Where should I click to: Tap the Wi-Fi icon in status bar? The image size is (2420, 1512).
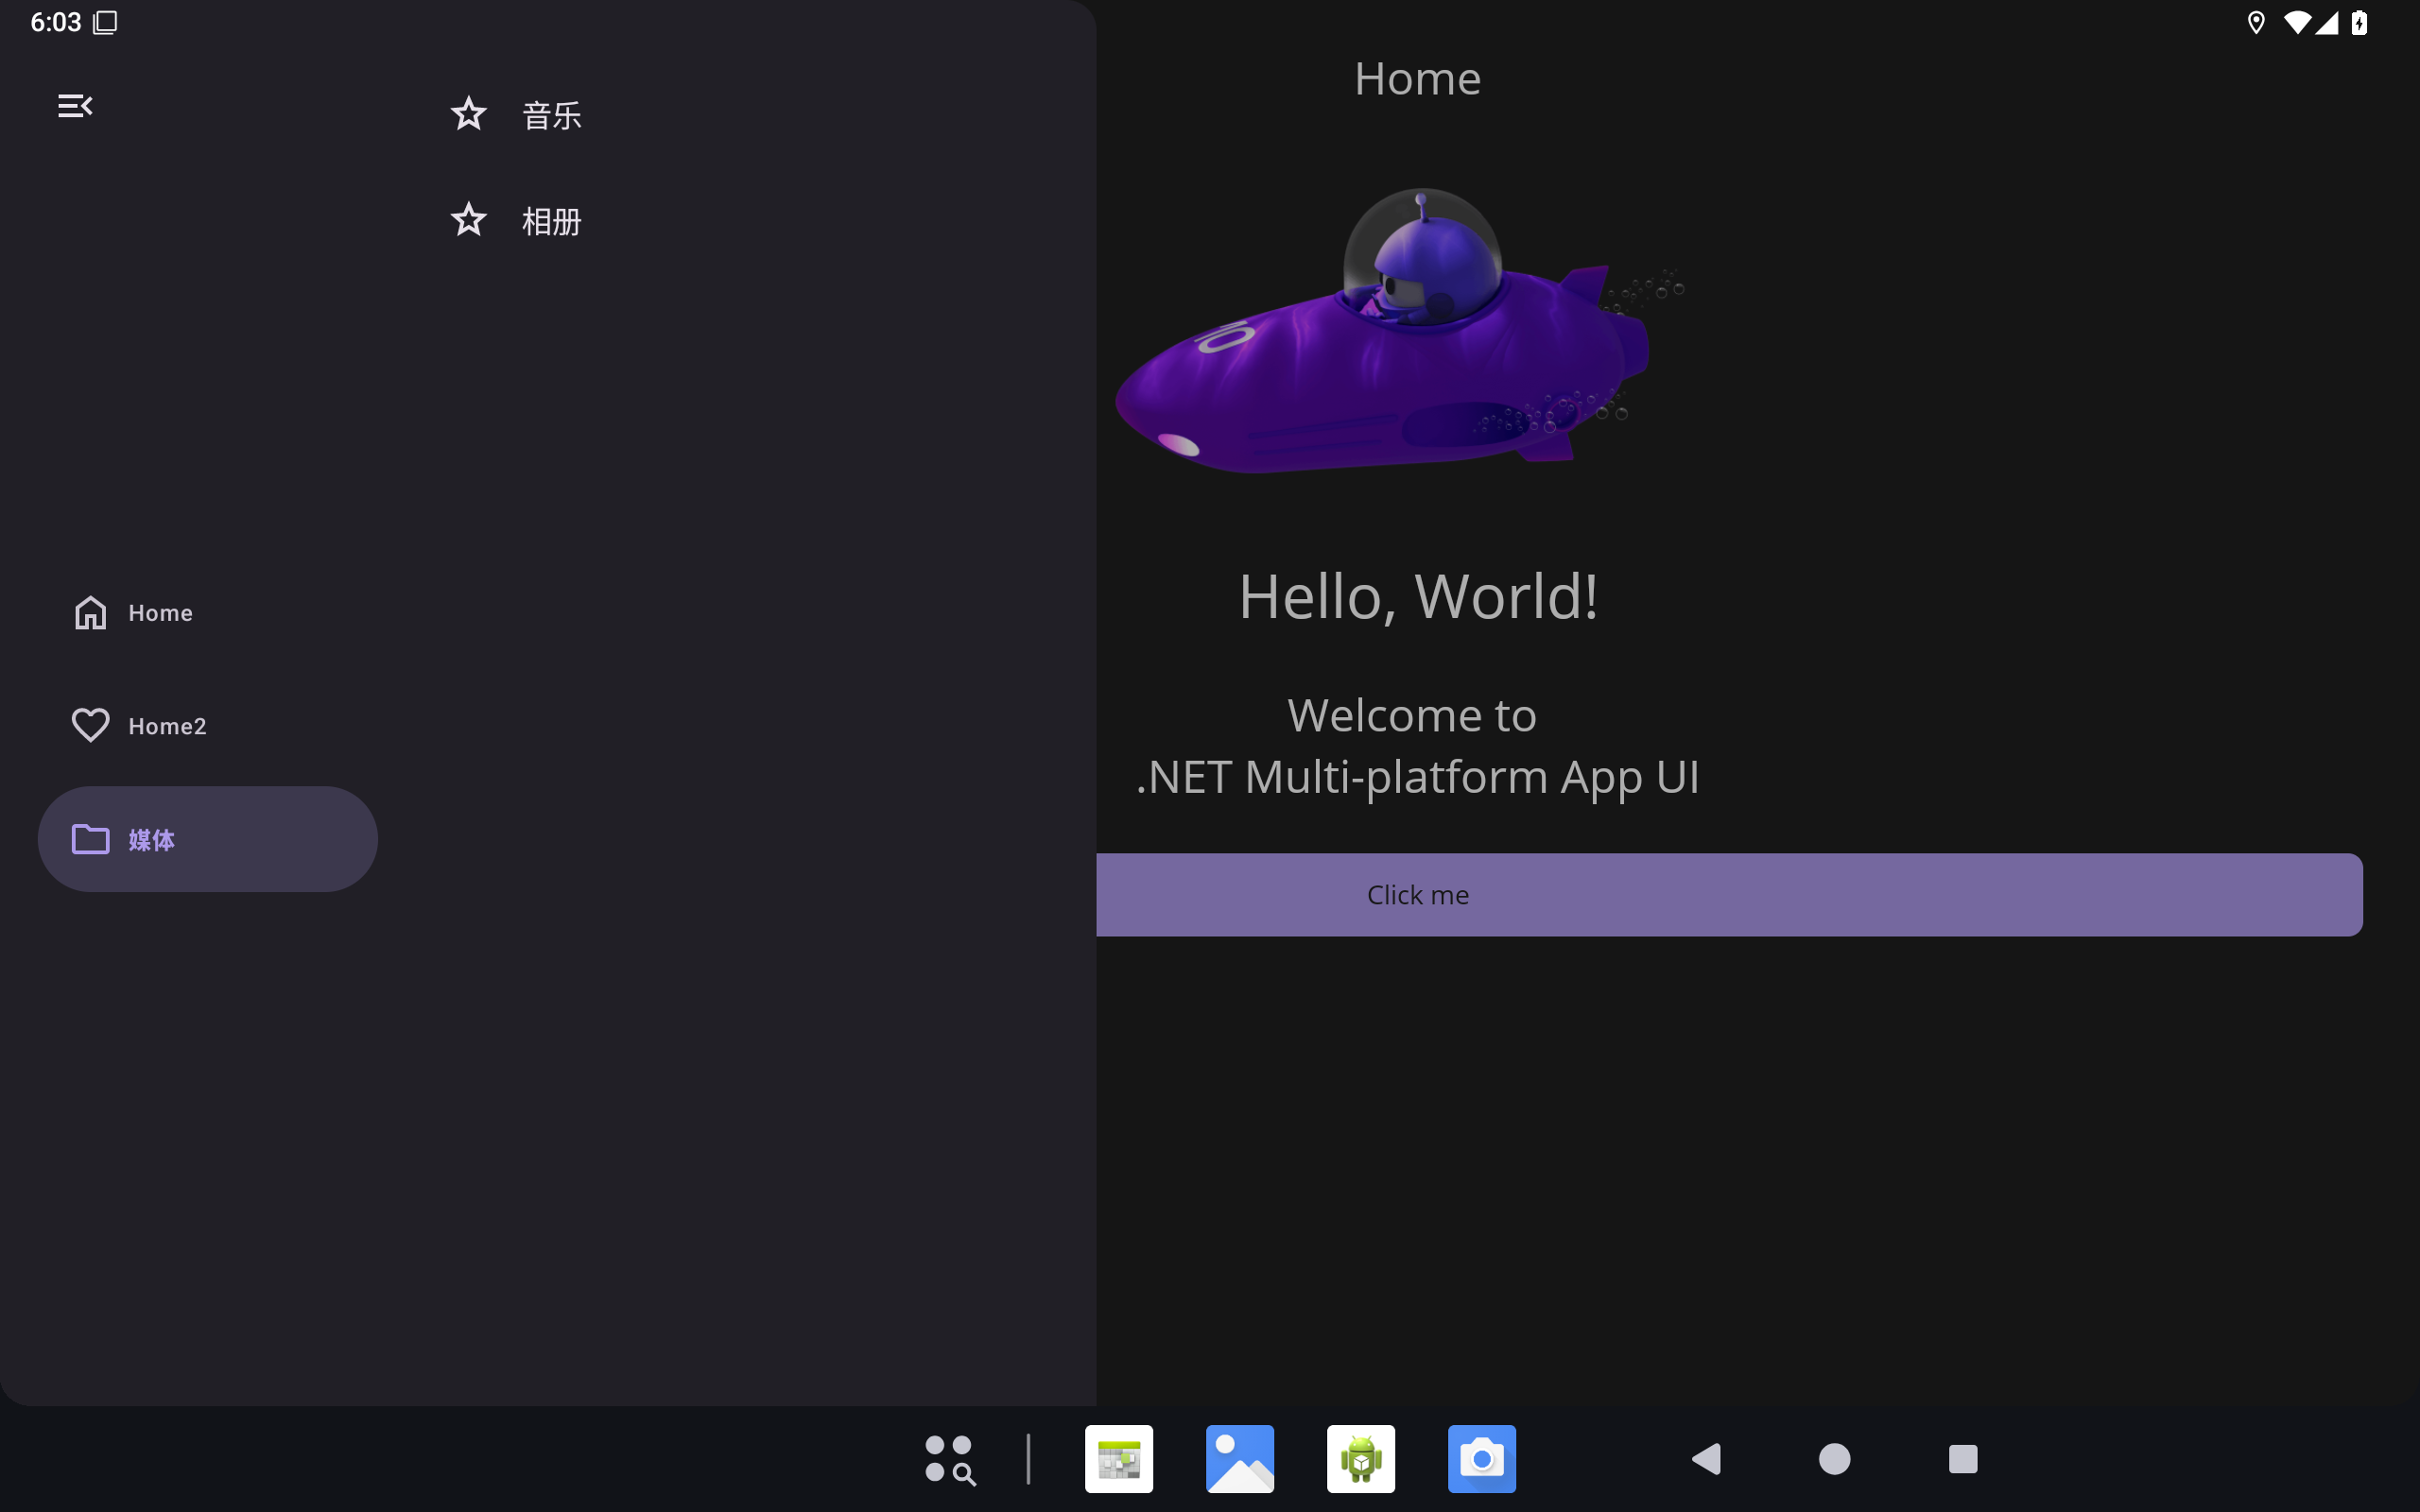[2298, 22]
